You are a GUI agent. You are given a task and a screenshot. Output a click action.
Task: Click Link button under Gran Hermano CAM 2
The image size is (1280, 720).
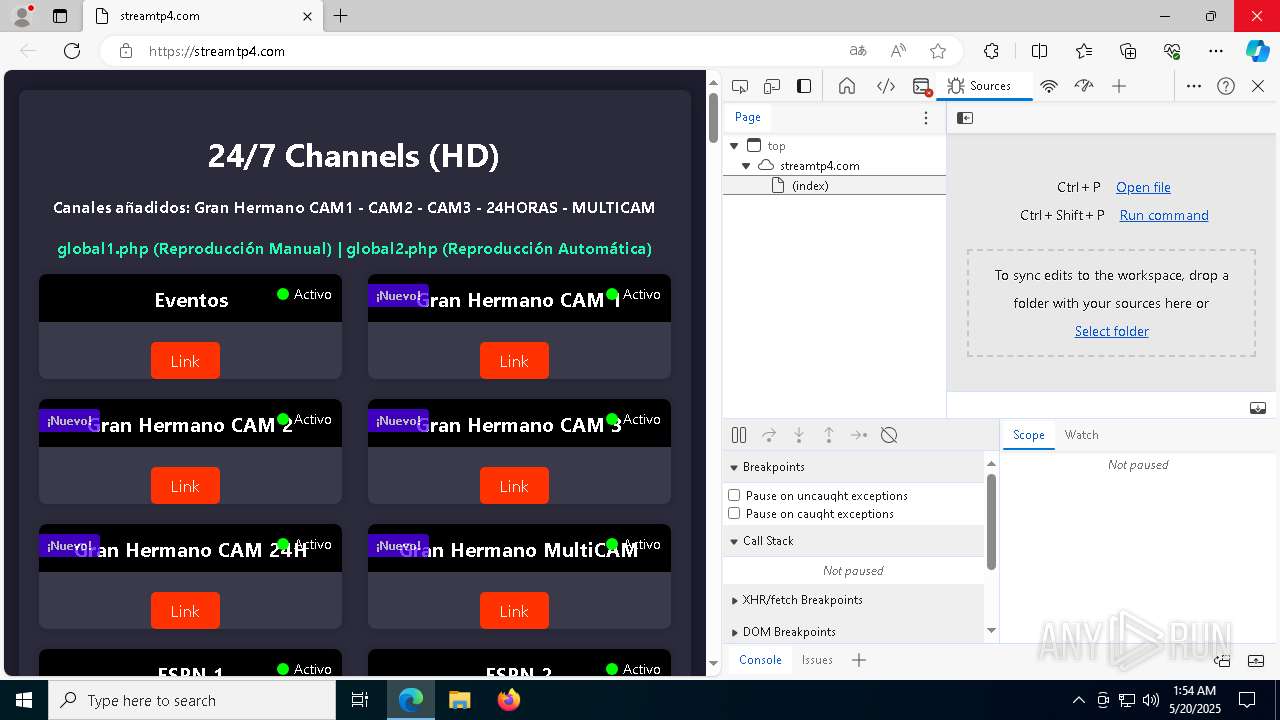tap(185, 486)
